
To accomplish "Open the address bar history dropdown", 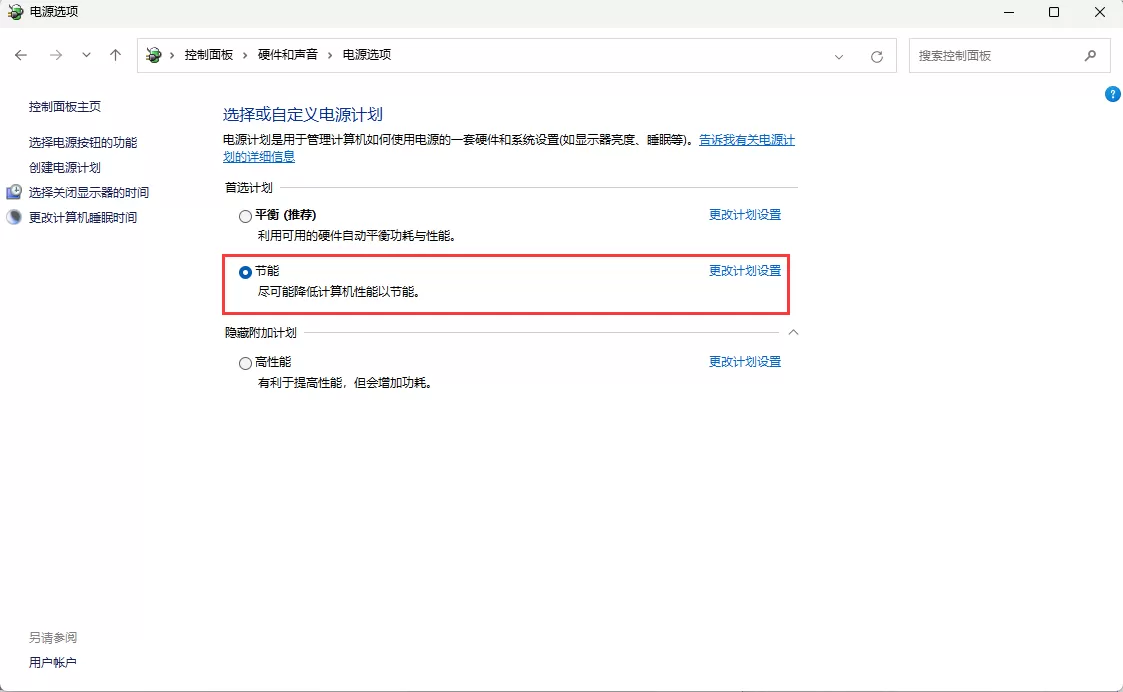I will tap(839, 55).
